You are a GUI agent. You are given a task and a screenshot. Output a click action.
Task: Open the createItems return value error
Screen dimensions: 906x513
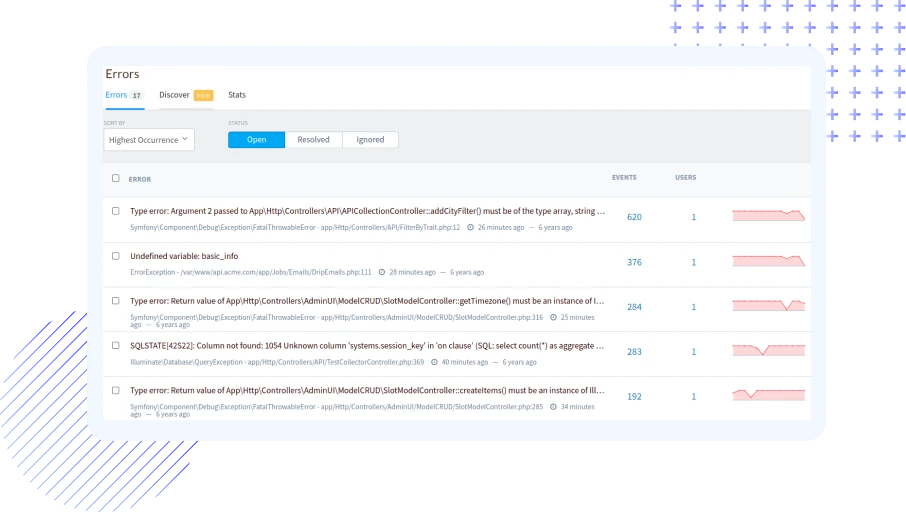coord(367,391)
